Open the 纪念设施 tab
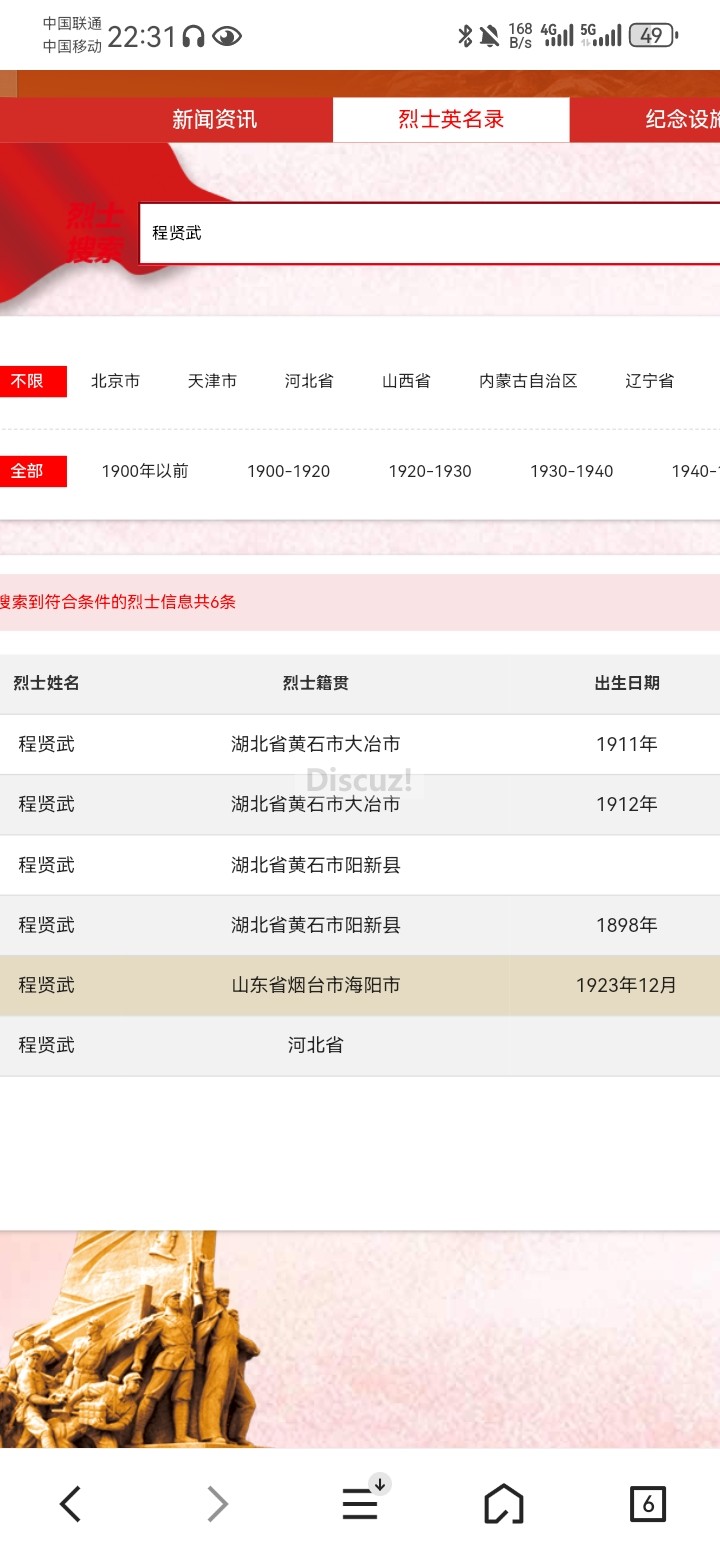720x1560 pixels. tap(682, 120)
